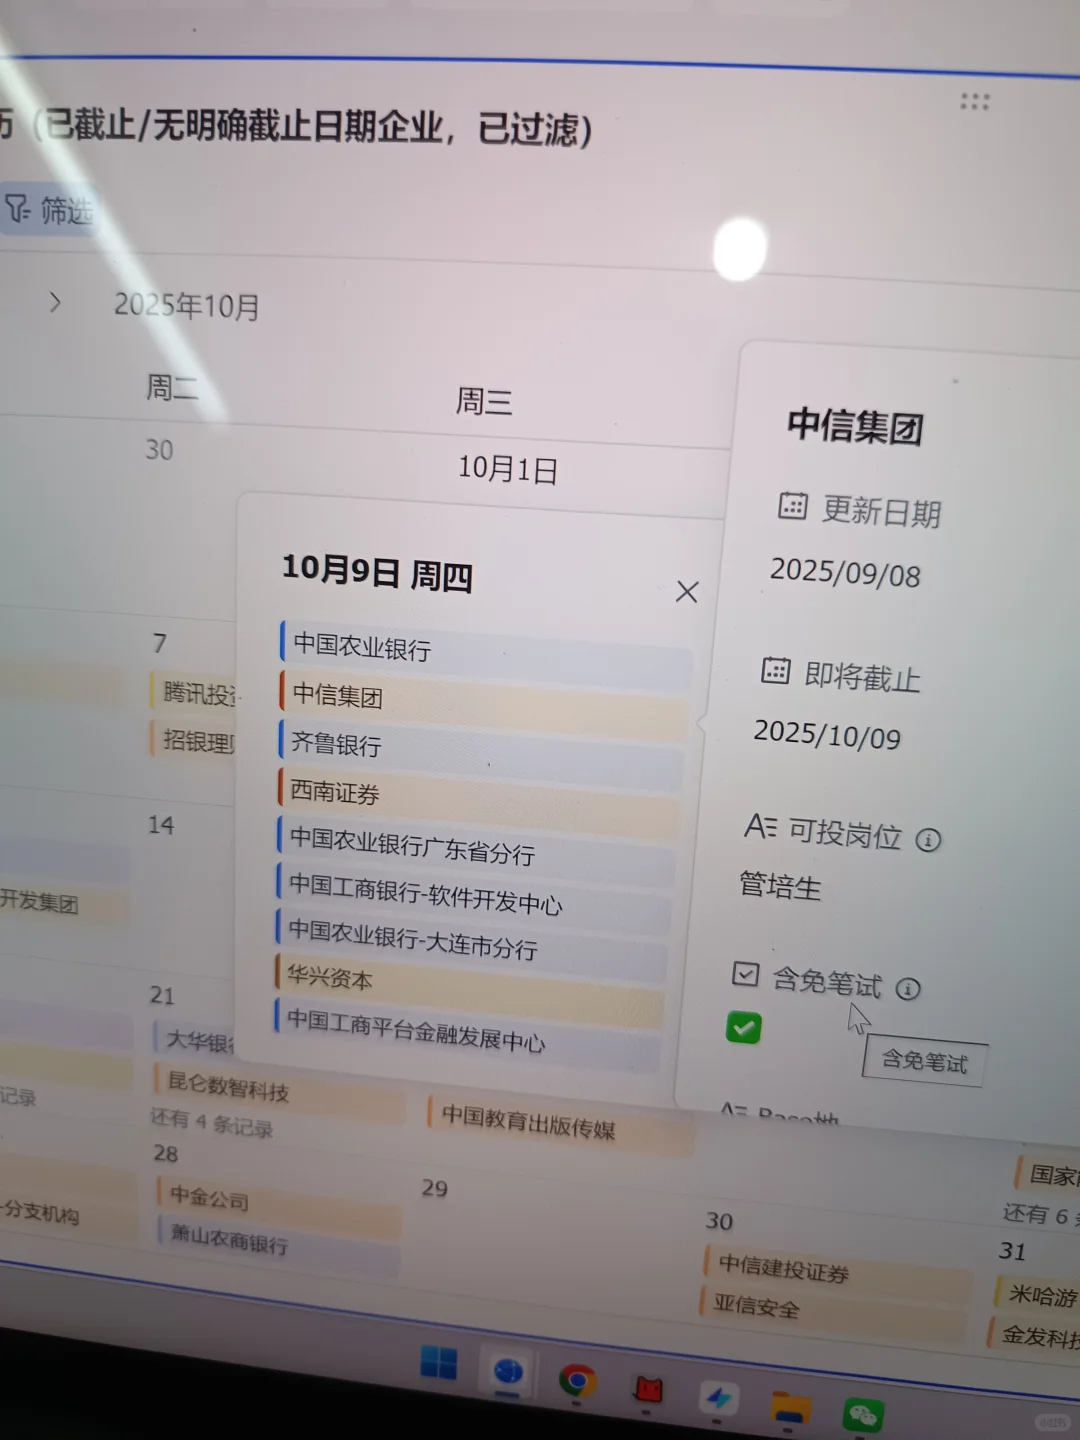
Task: Click the 2025/10/09 deadline value
Action: (827, 735)
